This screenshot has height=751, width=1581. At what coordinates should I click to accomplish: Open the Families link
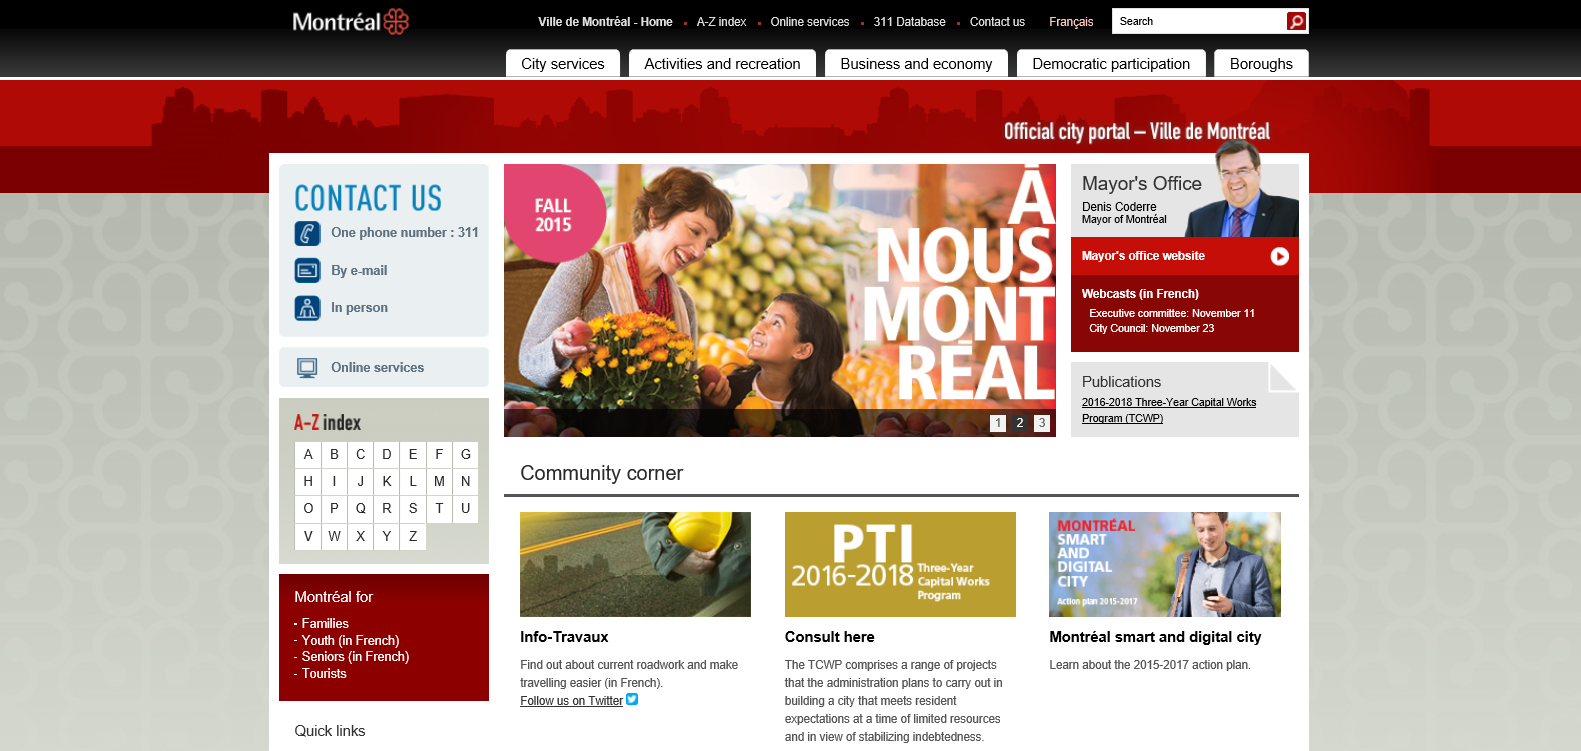(325, 623)
